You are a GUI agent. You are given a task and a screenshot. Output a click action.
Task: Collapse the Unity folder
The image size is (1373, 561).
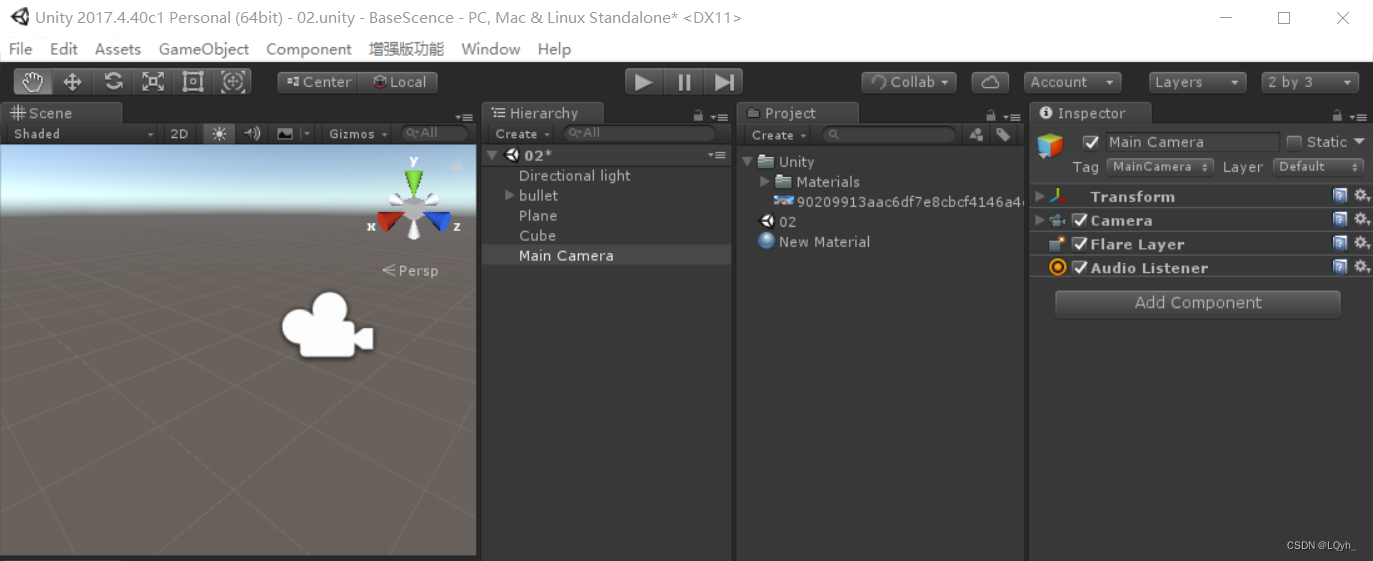tap(747, 162)
